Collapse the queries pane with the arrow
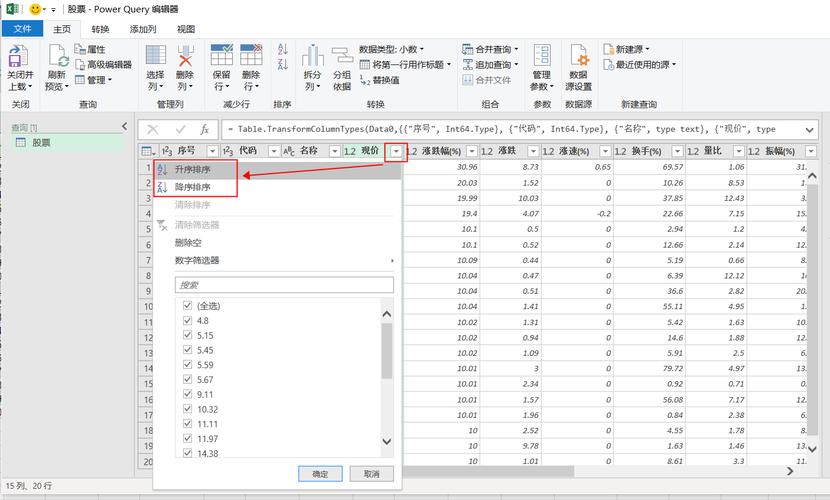830x500 pixels. (124, 126)
